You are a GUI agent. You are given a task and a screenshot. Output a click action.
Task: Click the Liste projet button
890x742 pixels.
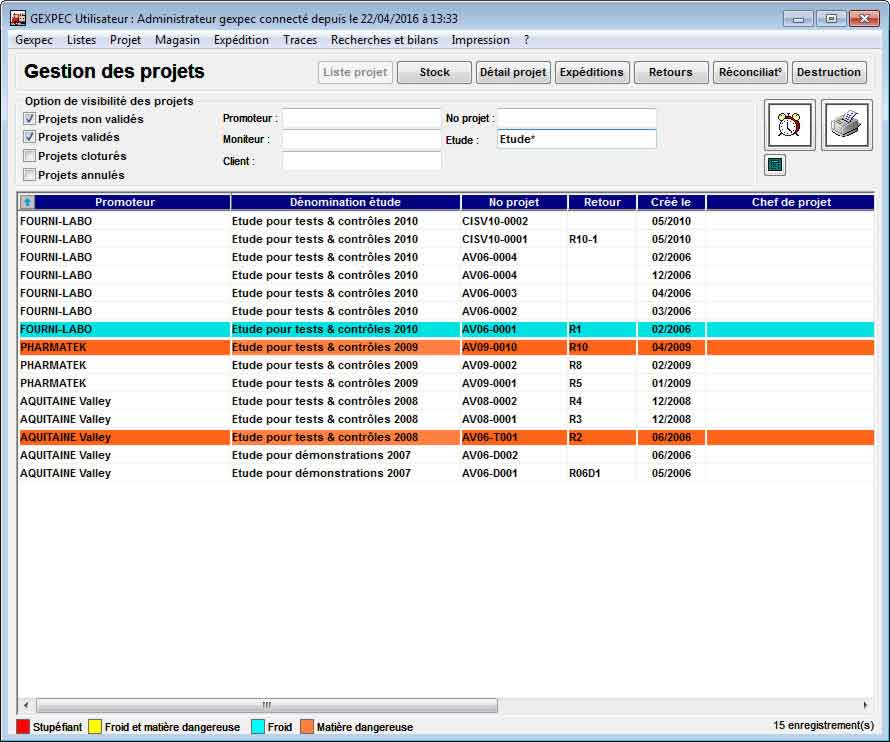[355, 72]
